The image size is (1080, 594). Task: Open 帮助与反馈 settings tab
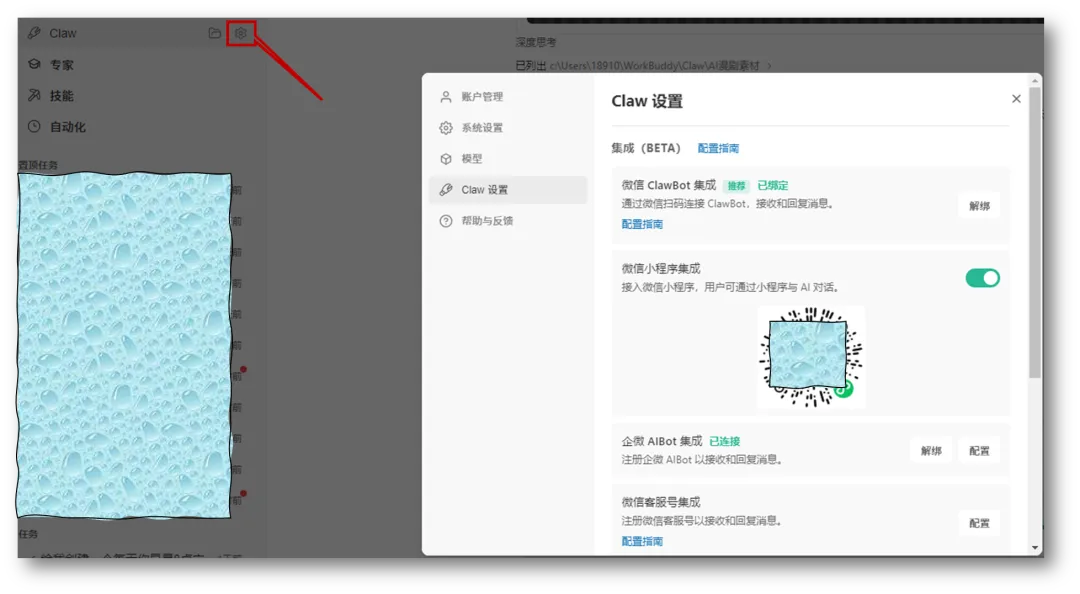[x=508, y=221]
